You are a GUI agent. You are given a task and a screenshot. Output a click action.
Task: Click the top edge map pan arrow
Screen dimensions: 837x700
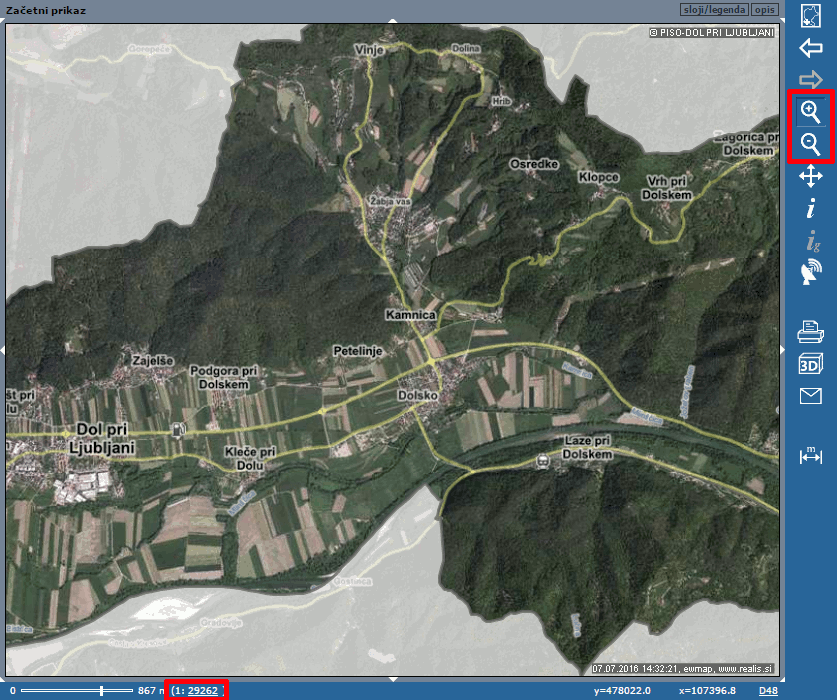click(x=392, y=20)
